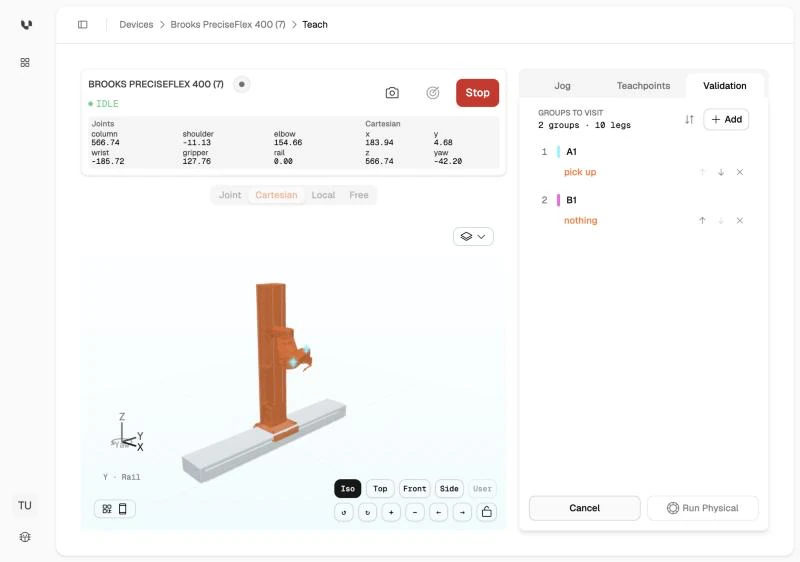Screen dimensions: 800x562
Task: Zoom in with the plus button
Action: pyautogui.click(x=391, y=512)
